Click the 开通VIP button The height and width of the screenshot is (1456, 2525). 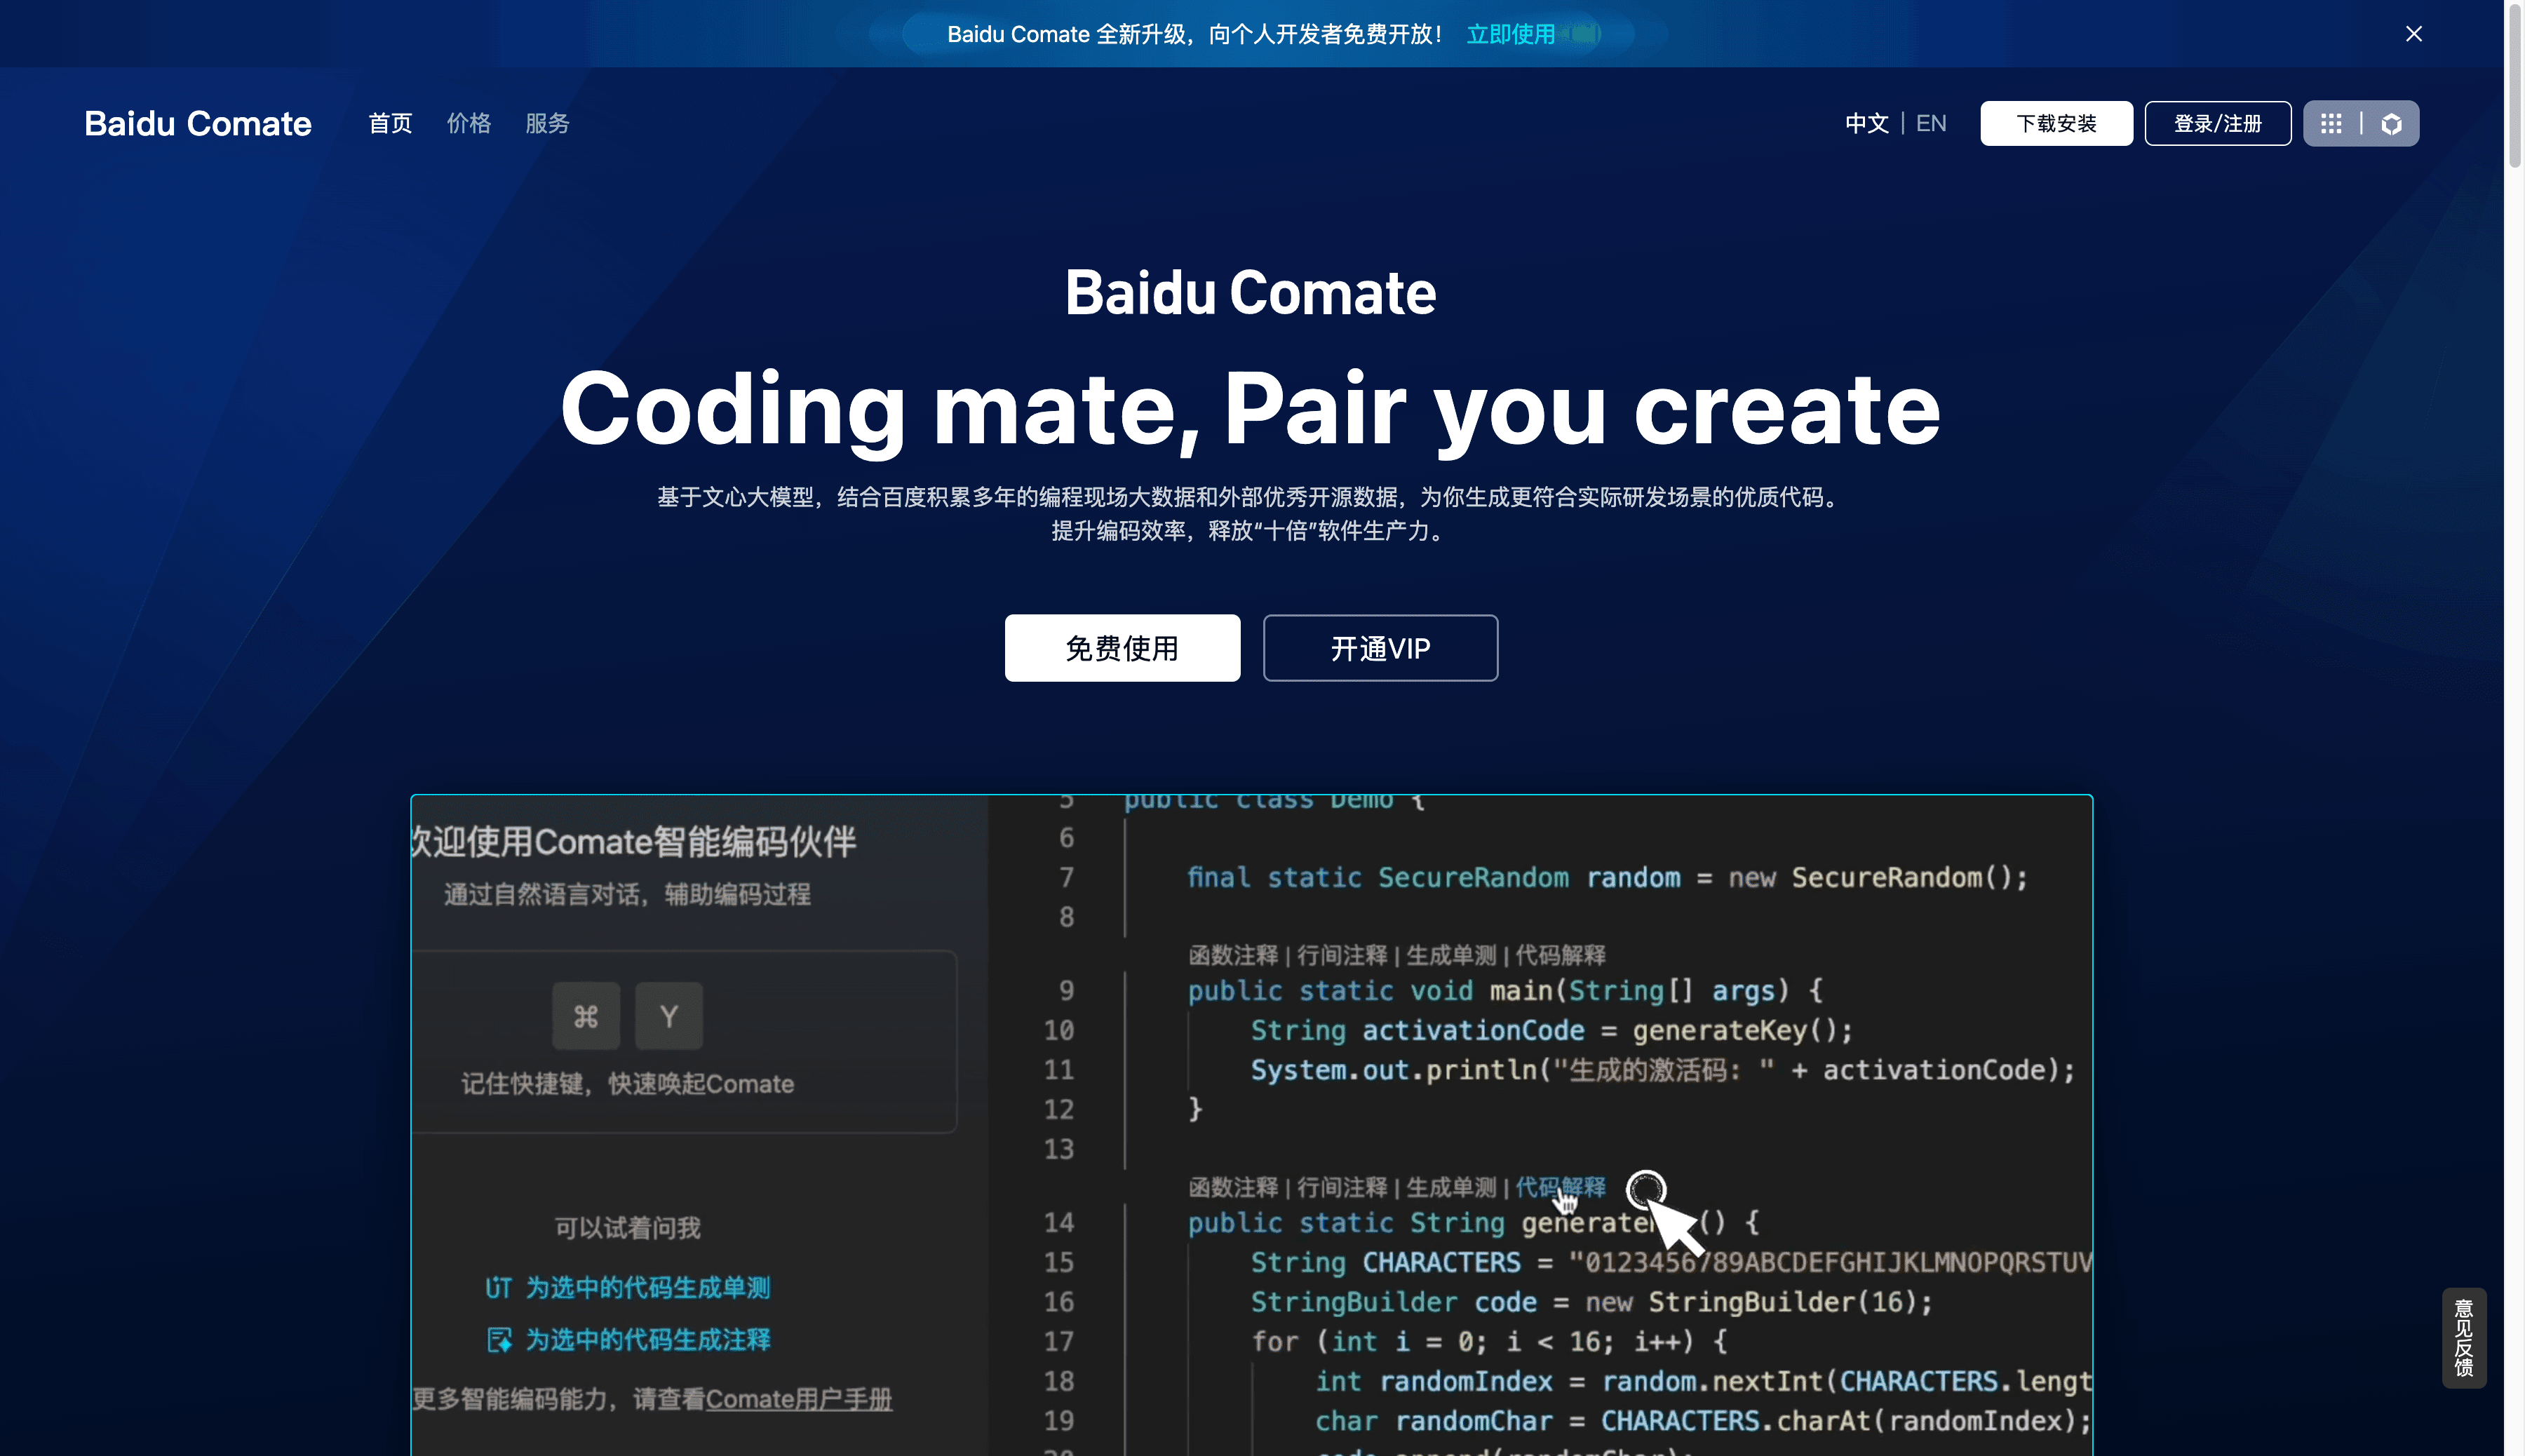pyautogui.click(x=1380, y=648)
